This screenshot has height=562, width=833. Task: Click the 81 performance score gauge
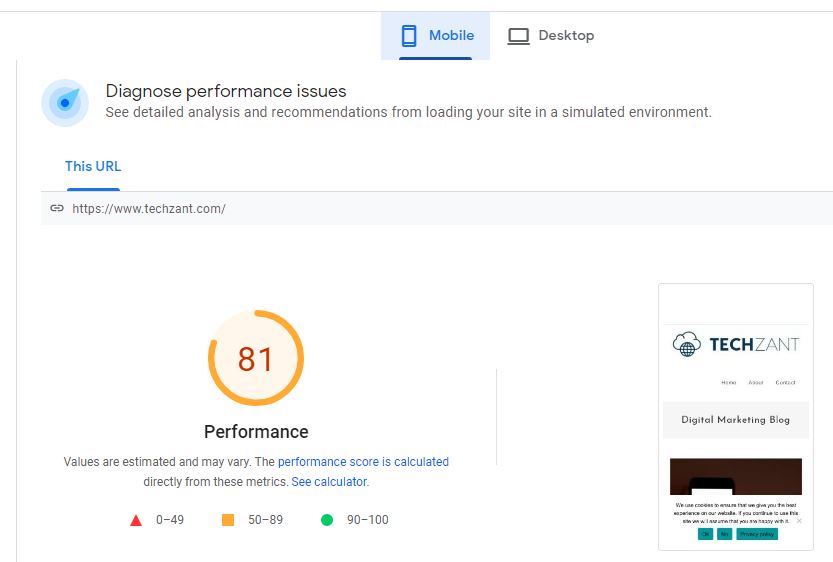coord(256,358)
